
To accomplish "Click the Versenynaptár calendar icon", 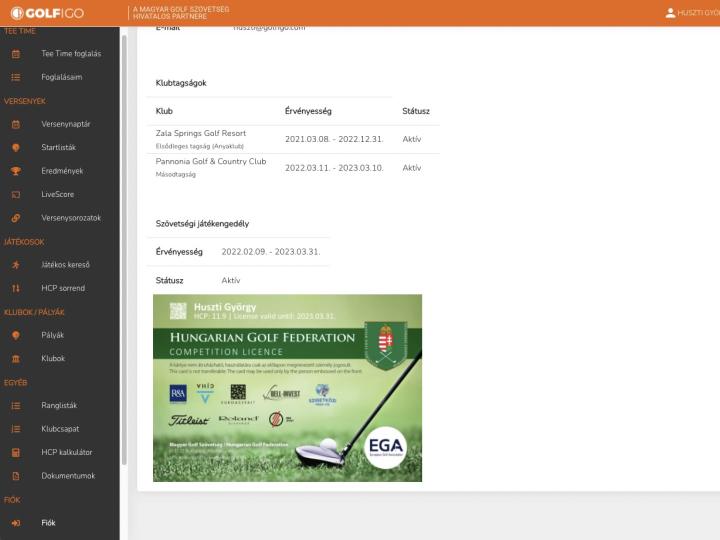I will (x=16, y=124).
